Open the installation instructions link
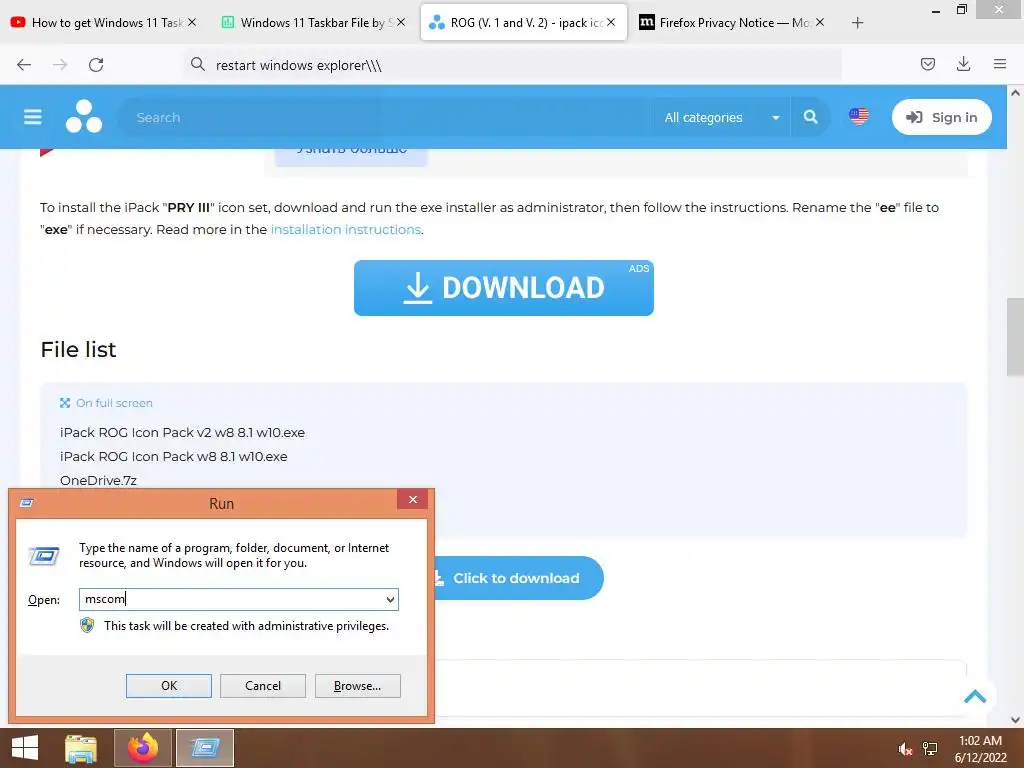 coord(345,229)
